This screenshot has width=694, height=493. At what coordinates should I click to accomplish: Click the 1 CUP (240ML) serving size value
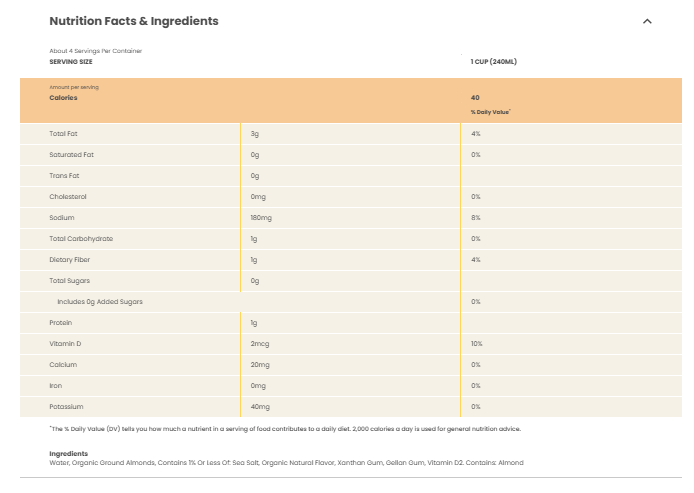click(x=494, y=62)
